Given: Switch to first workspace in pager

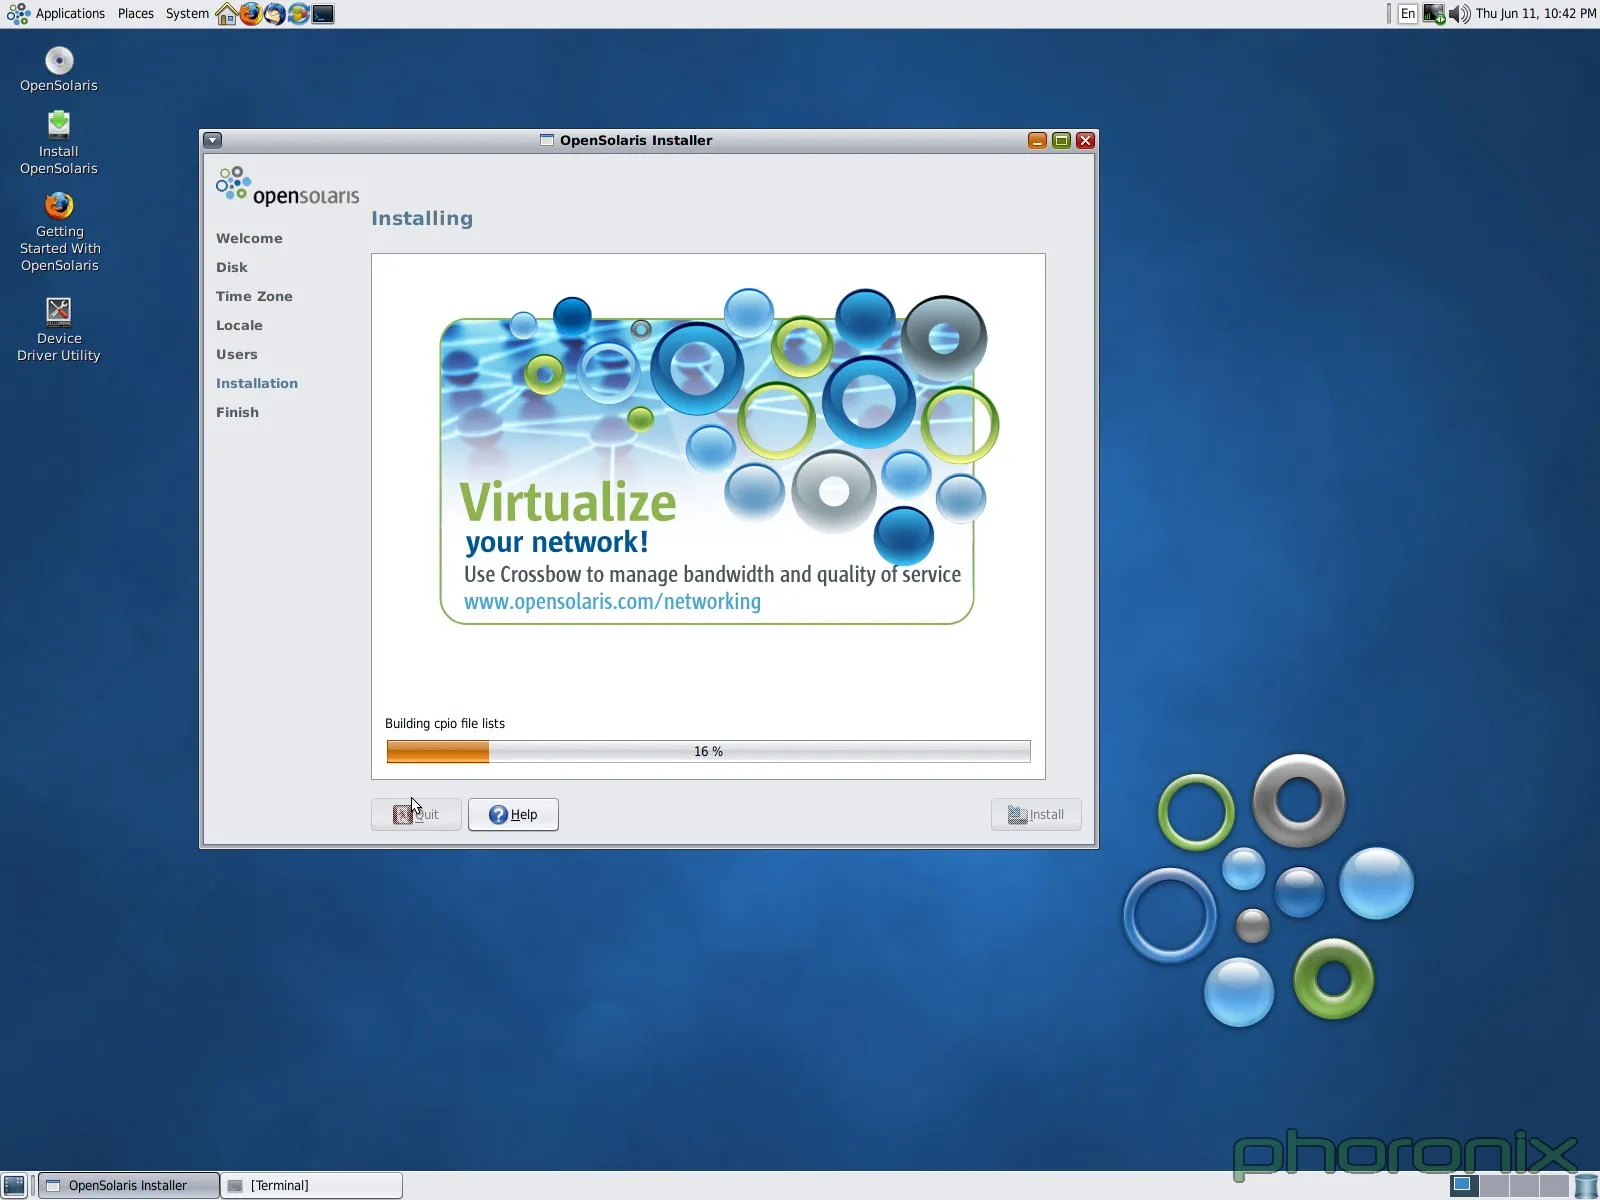Looking at the screenshot, I should pyautogui.click(x=1463, y=1185).
